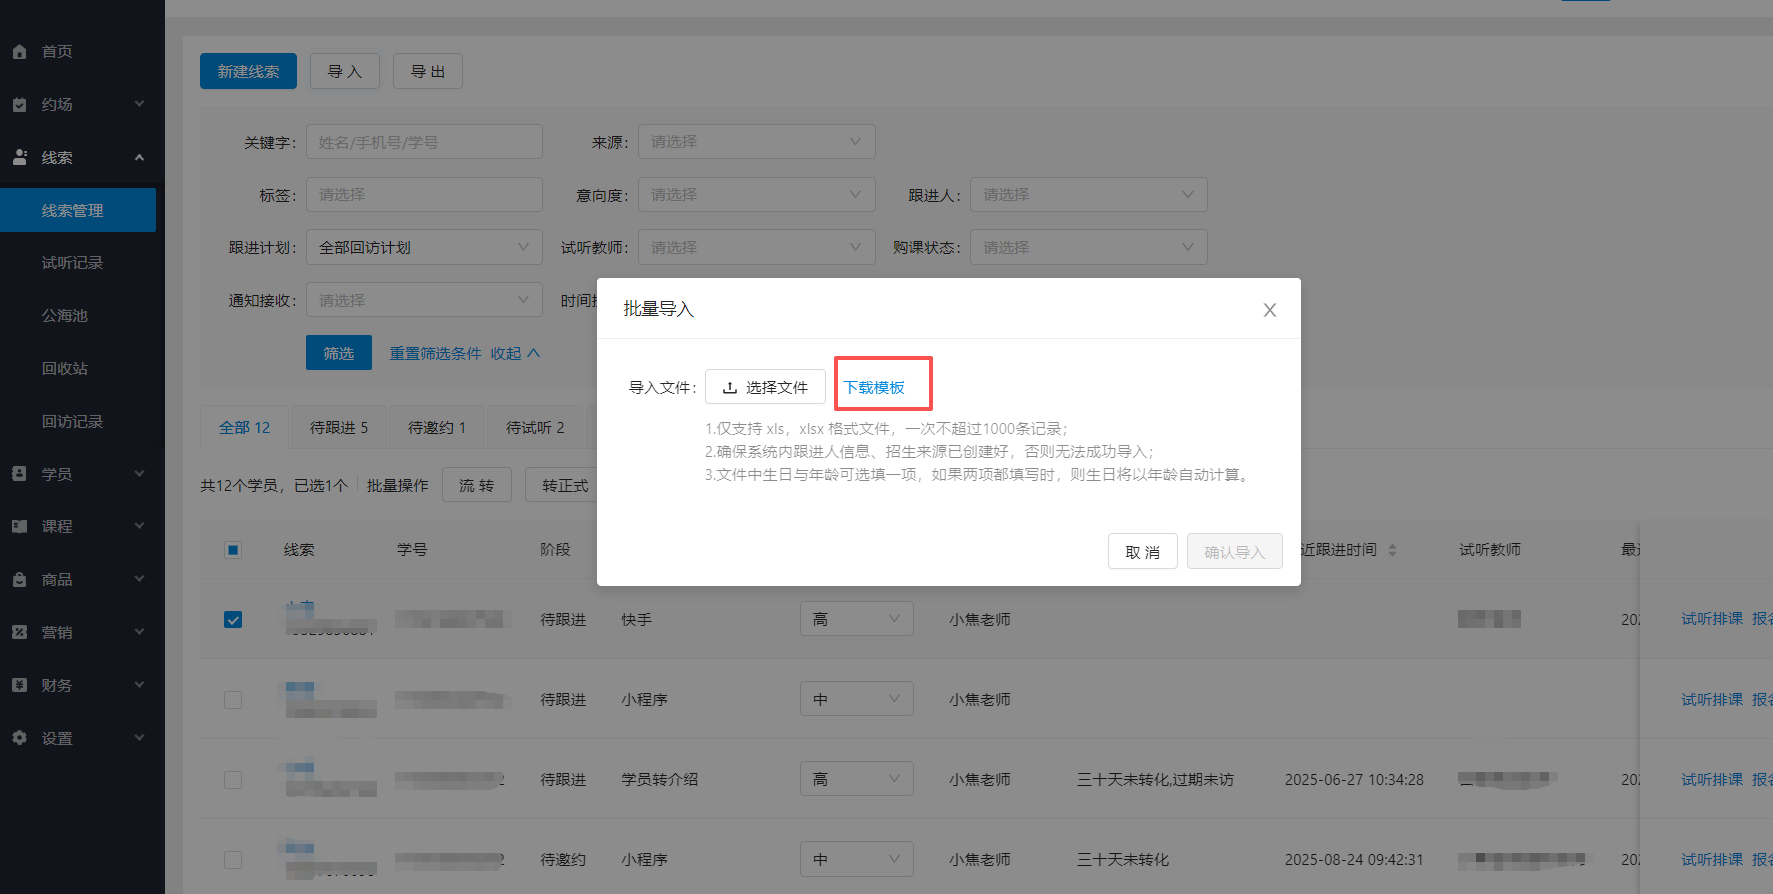The height and width of the screenshot is (894, 1773).
Task: Collapse the 线索 sidebar menu
Action: click(x=139, y=157)
